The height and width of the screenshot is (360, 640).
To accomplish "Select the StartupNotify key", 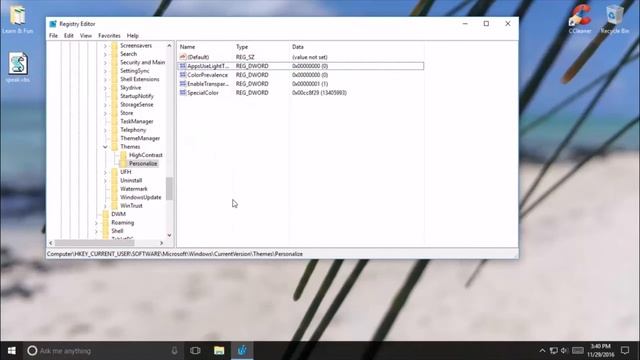I will pyautogui.click(x=137, y=96).
